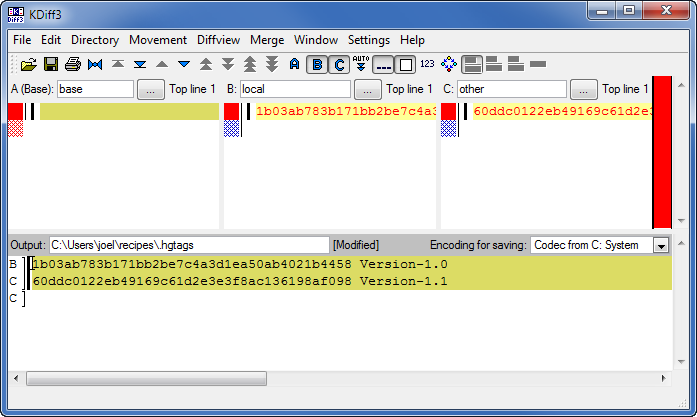Click browse button next to base file field
The width and height of the screenshot is (697, 417).
coord(150,89)
